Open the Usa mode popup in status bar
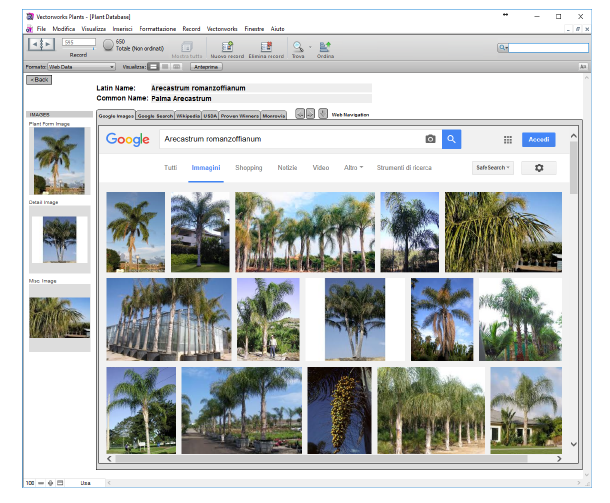 pos(85,483)
